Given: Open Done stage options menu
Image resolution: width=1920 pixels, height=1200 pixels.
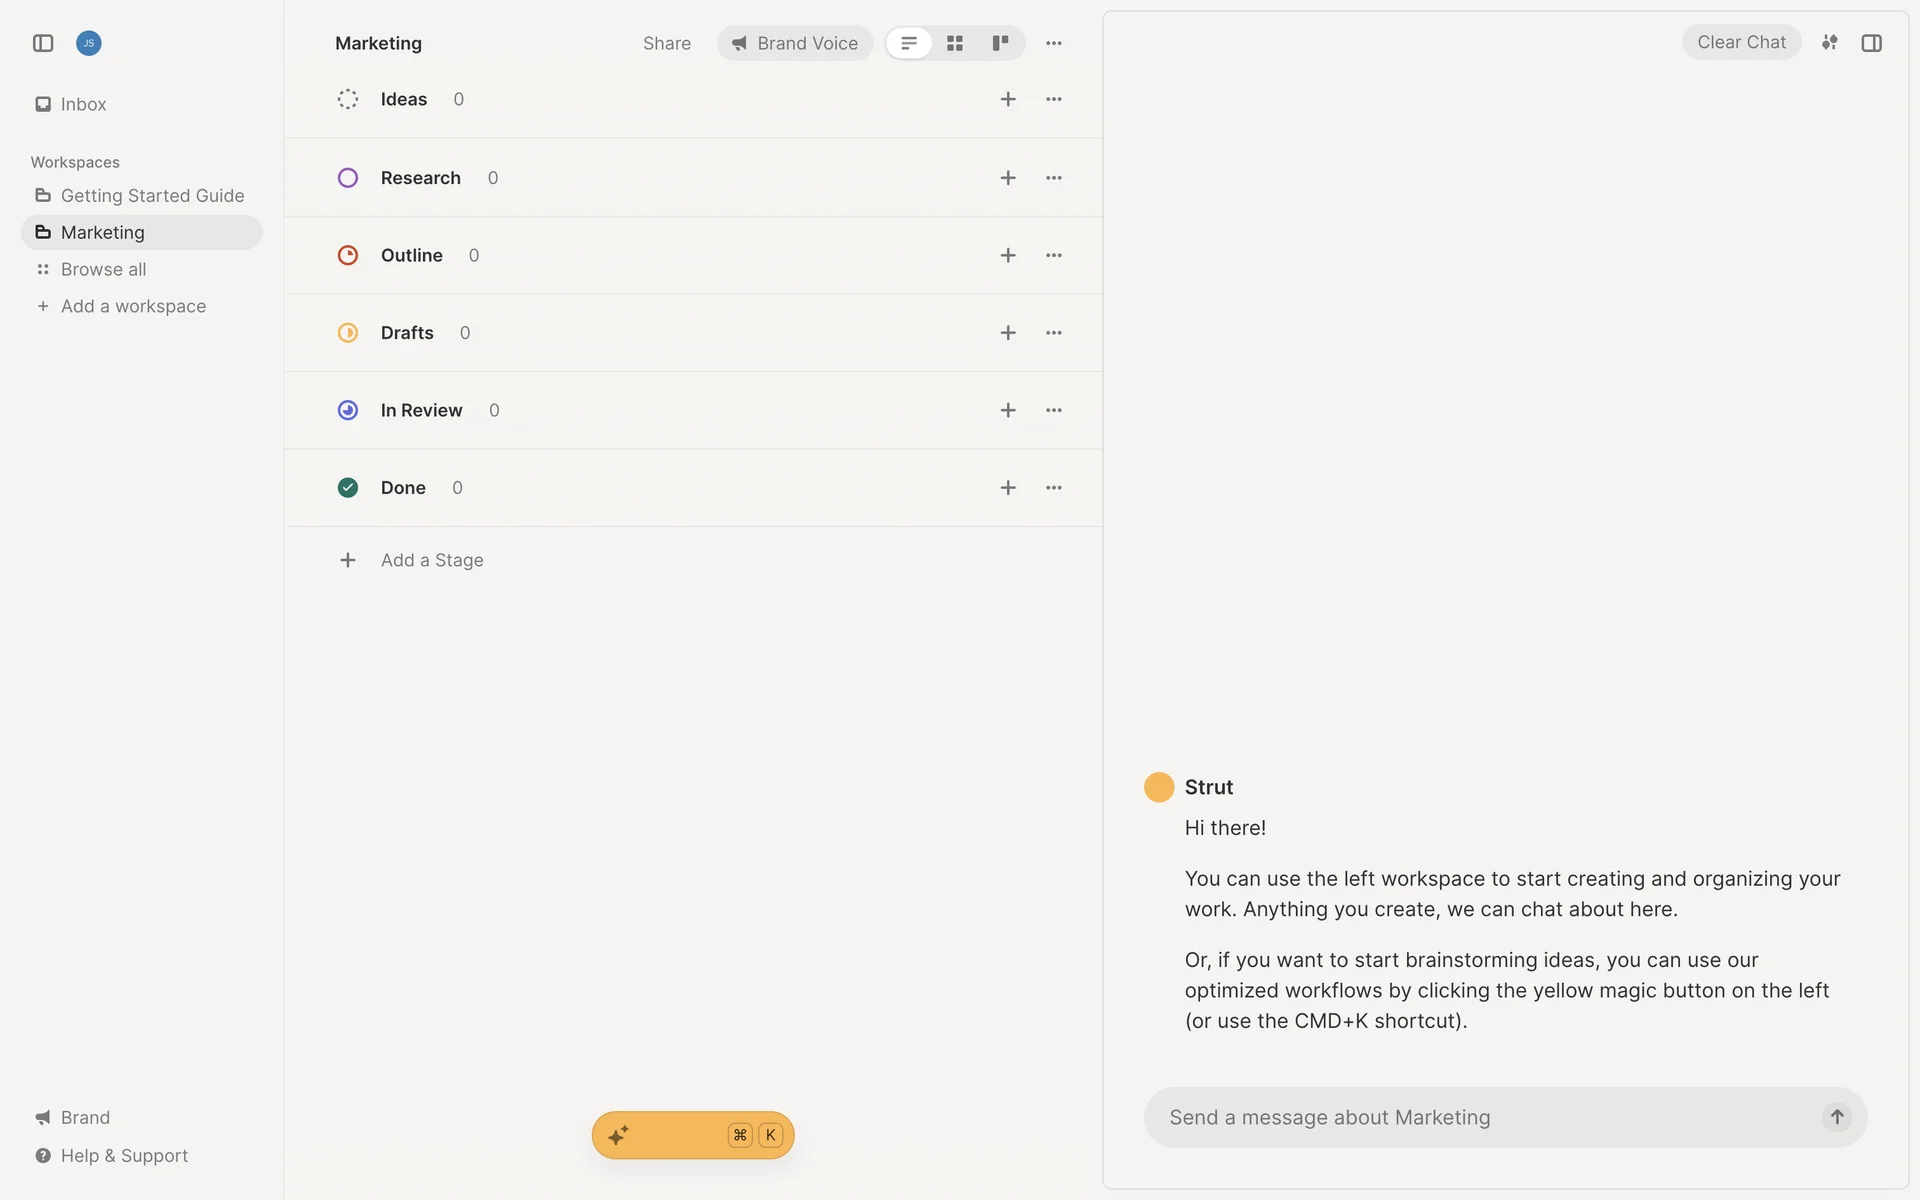Looking at the screenshot, I should 1054,488.
